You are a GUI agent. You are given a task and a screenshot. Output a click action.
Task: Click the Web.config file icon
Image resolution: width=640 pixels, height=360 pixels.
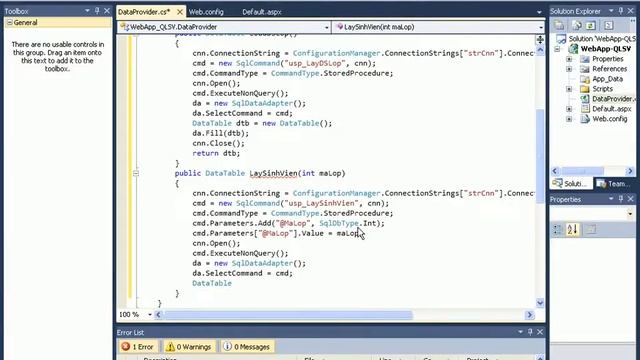pos(585,119)
